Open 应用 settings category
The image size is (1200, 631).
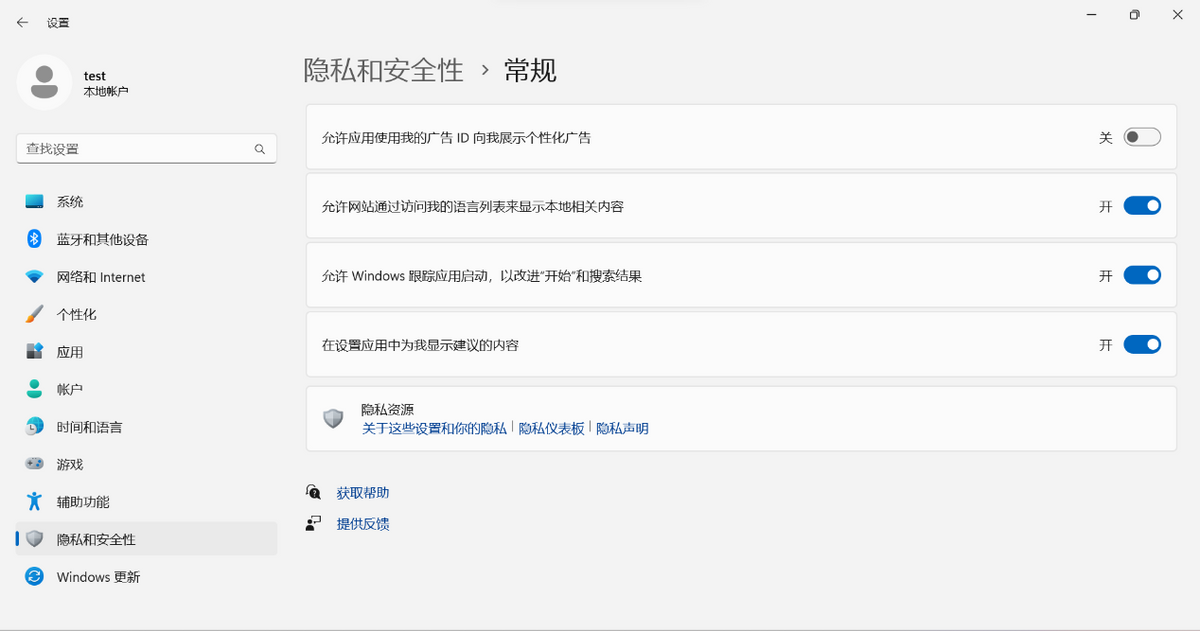[147, 352]
